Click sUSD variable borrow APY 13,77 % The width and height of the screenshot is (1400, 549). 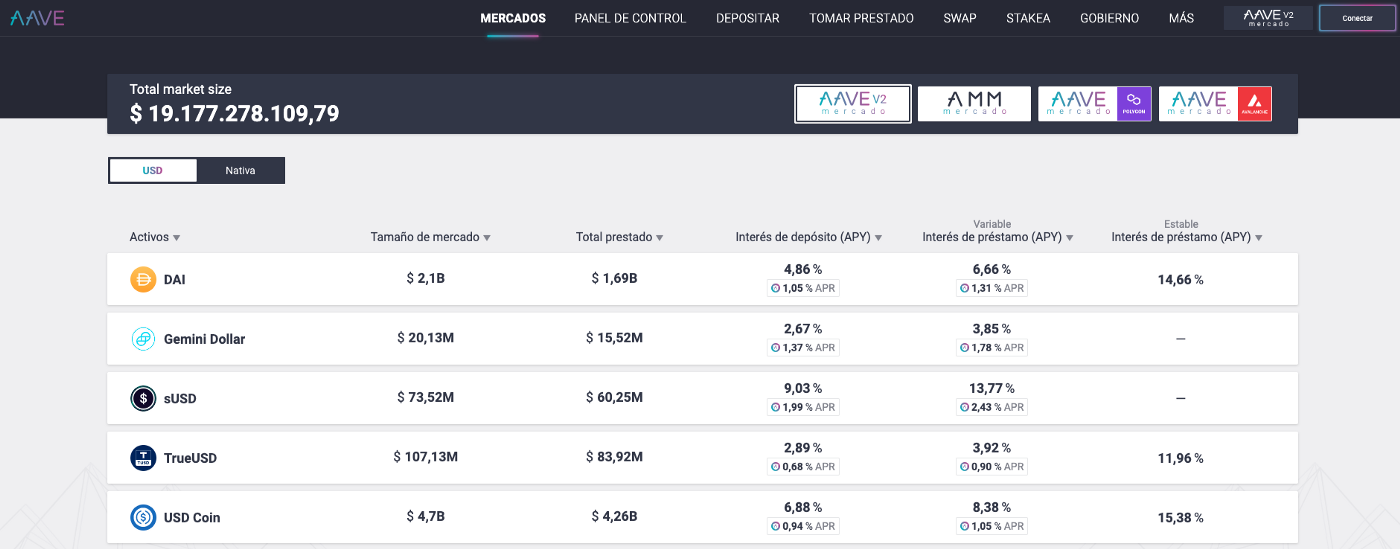993,388
